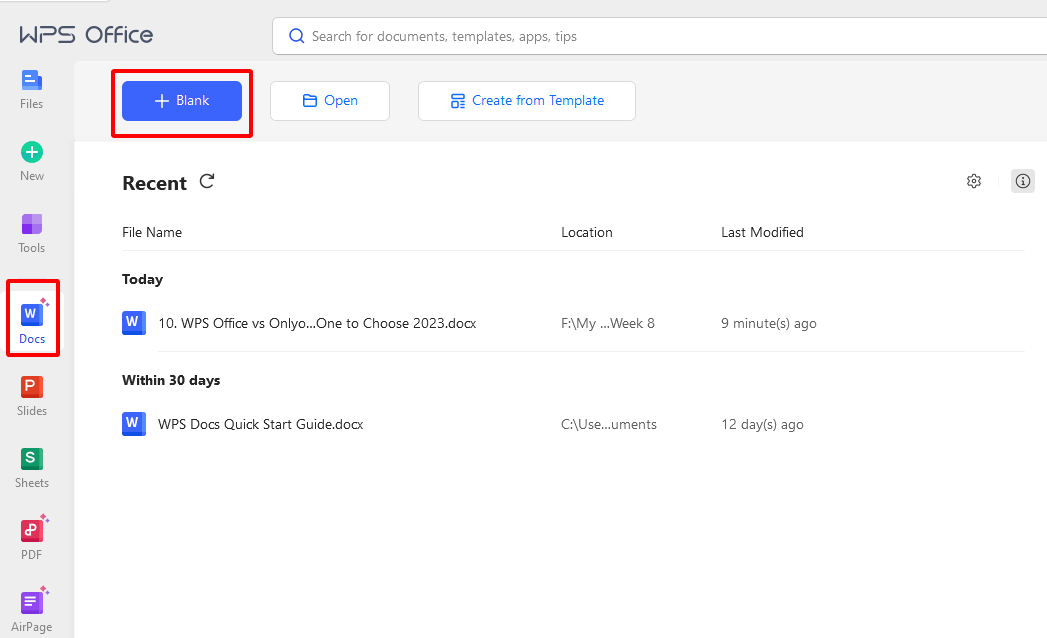The width and height of the screenshot is (1047, 638).
Task: Click Create from Template button
Action: (x=527, y=101)
